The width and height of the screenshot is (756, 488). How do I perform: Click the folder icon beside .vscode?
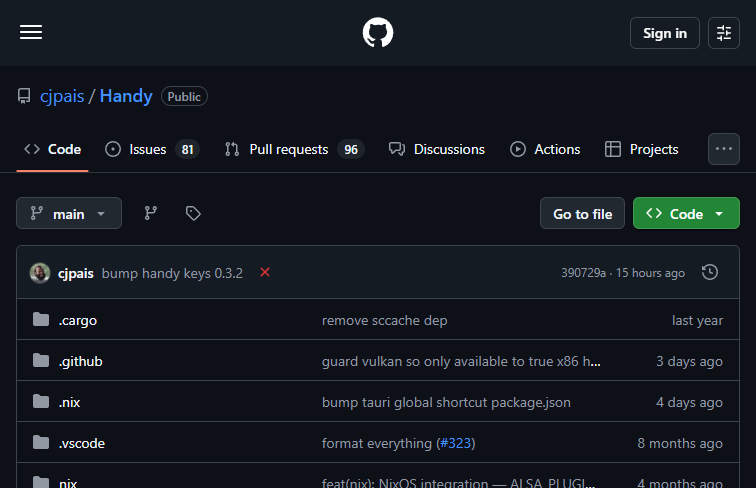click(41, 442)
